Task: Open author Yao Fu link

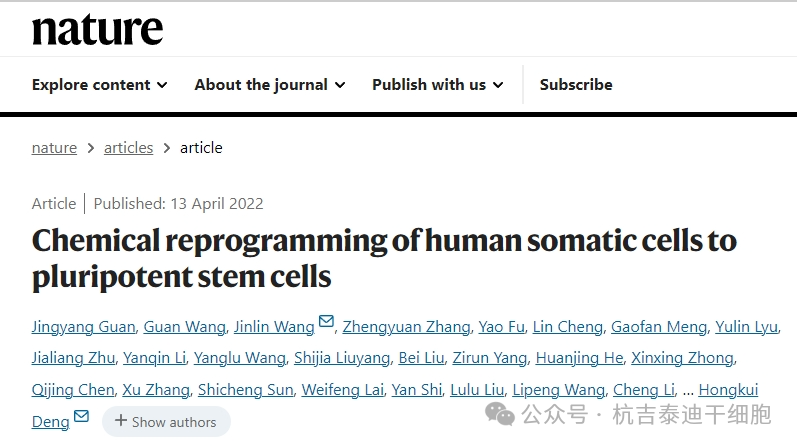Action: coord(500,327)
